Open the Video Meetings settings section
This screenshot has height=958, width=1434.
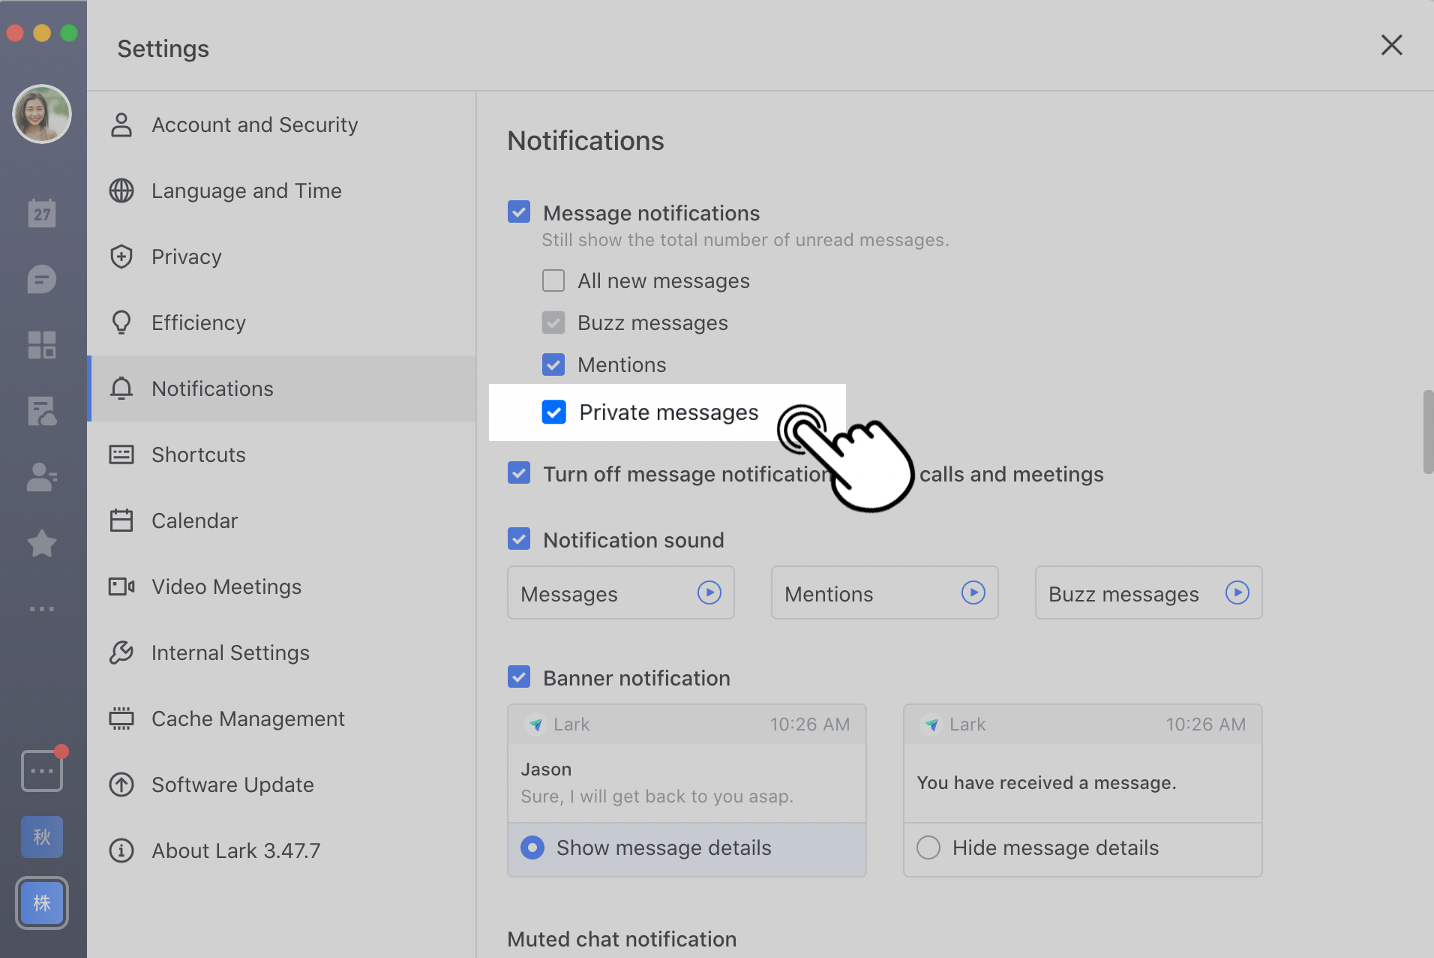(x=226, y=586)
